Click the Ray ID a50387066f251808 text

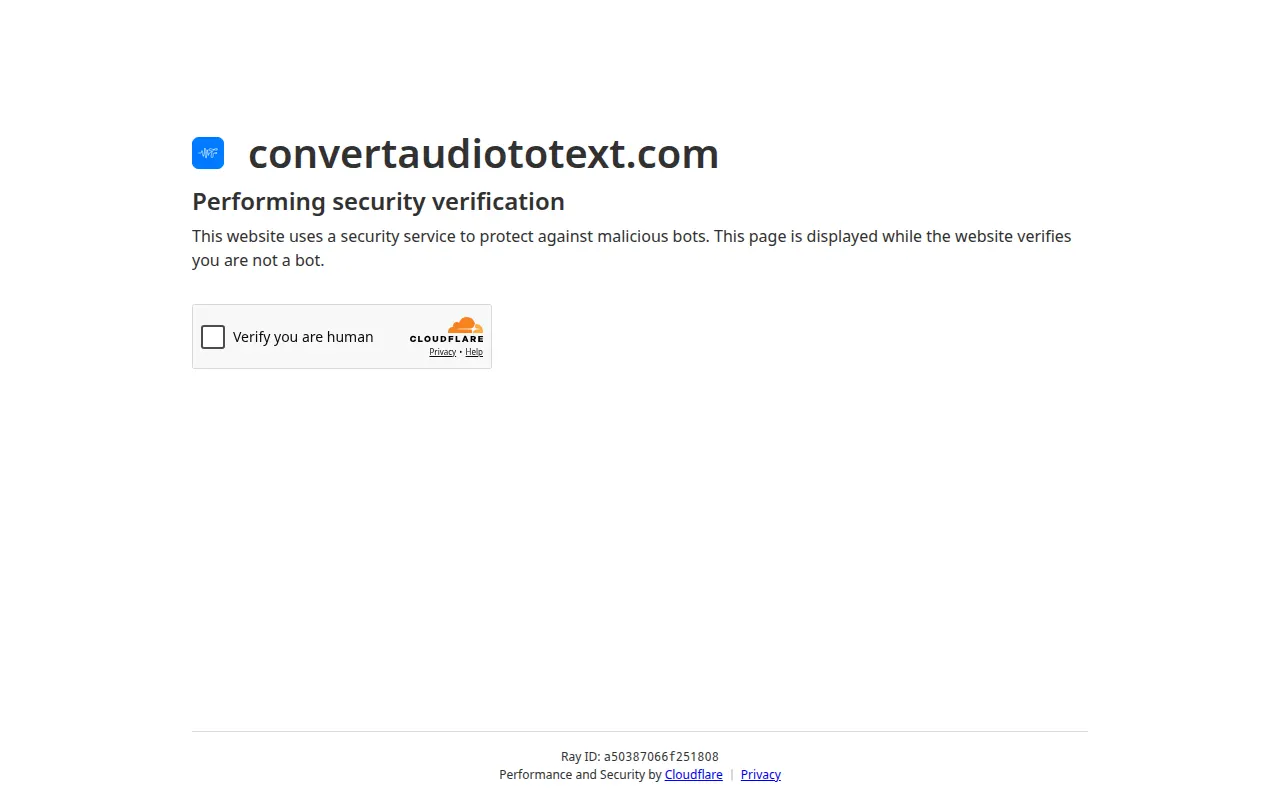point(640,757)
